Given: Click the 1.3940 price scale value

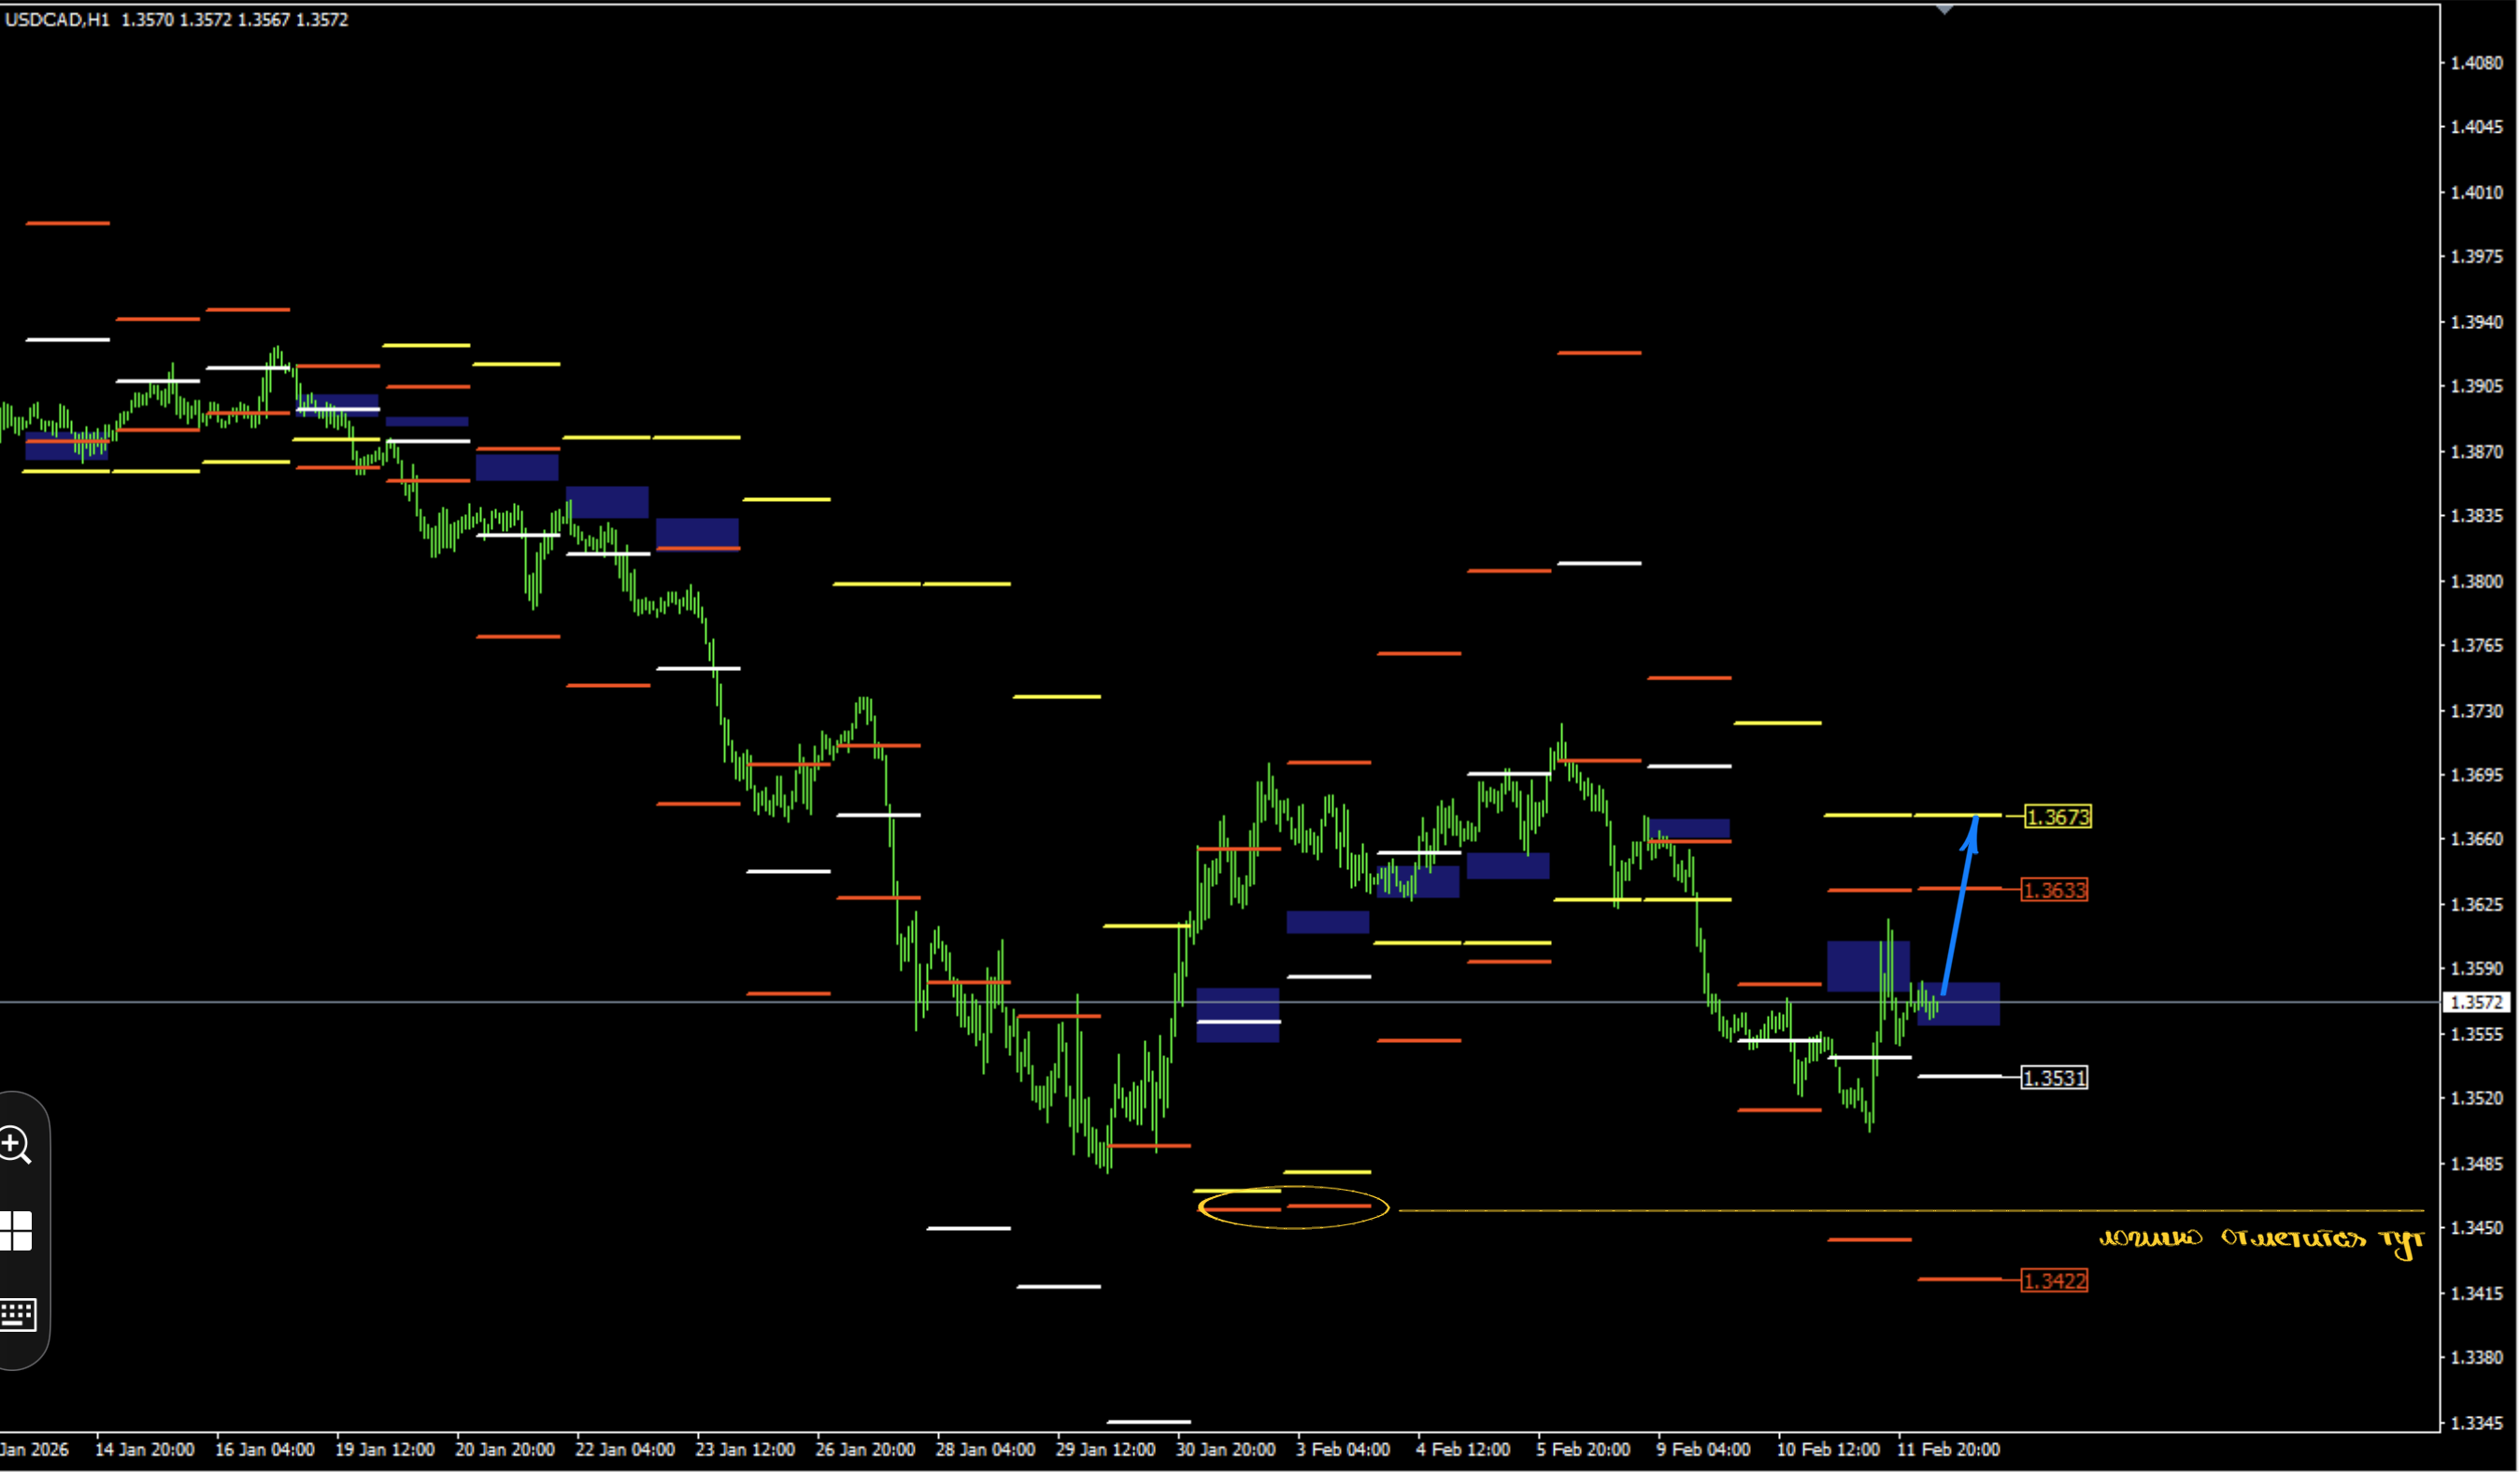Looking at the screenshot, I should (2475, 322).
